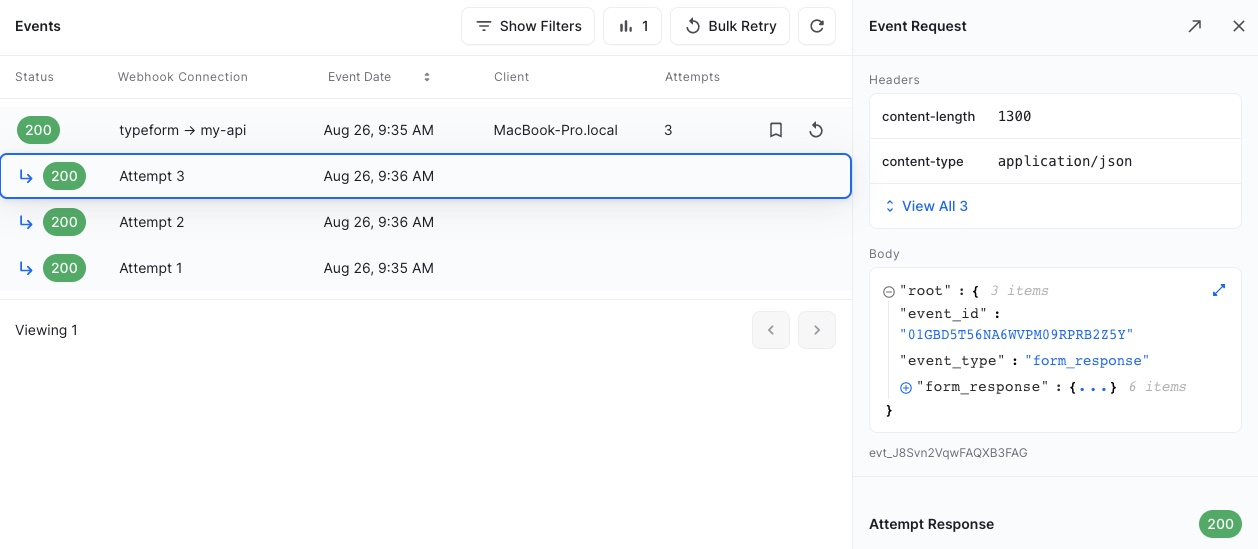Go to the previous events page
The height and width of the screenshot is (549, 1258).
(771, 330)
